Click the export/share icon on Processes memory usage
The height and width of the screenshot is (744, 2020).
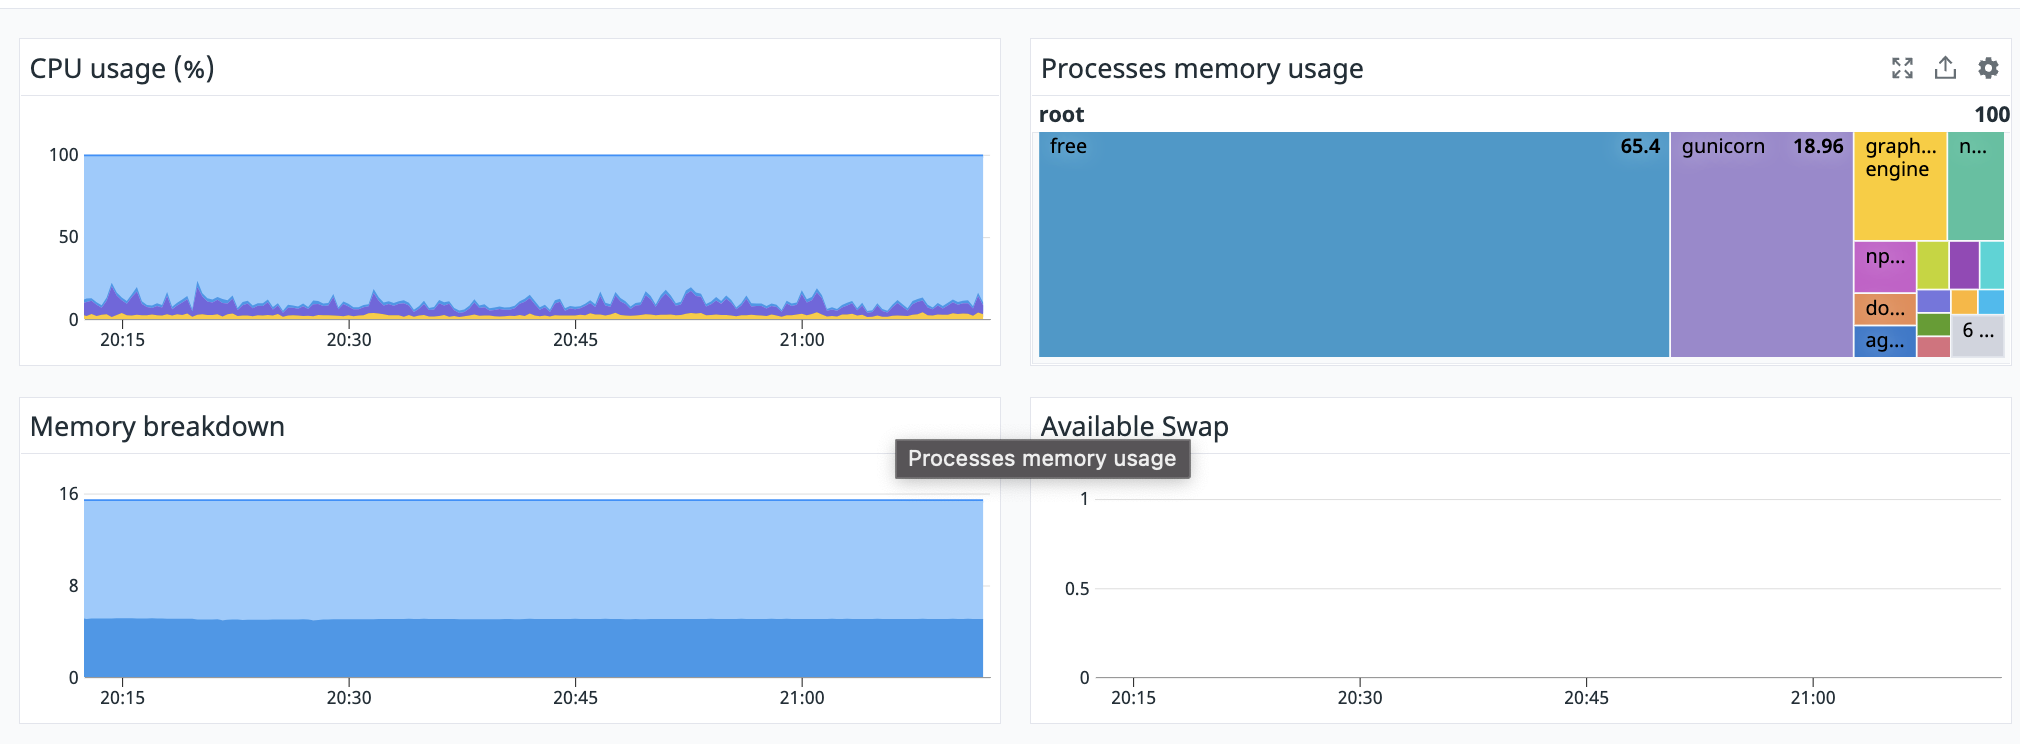pos(1945,68)
